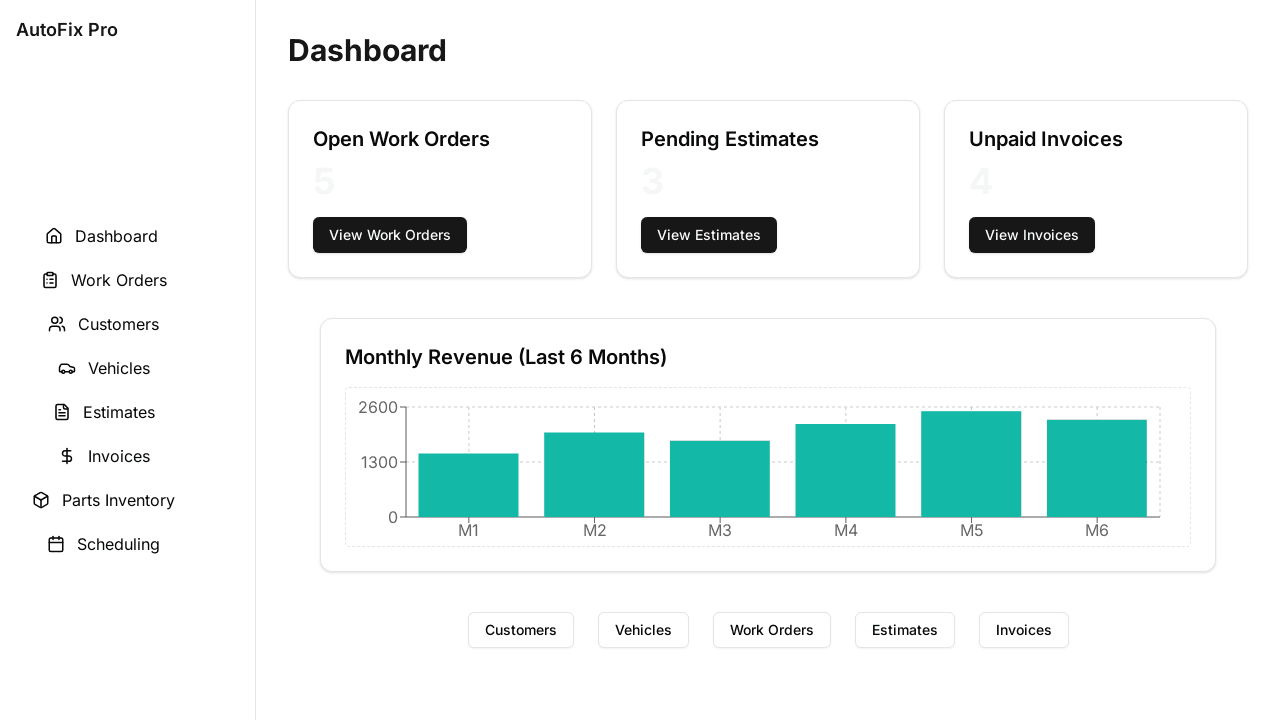
Task: Click the Estimates quick link below chart
Action: [x=905, y=630]
